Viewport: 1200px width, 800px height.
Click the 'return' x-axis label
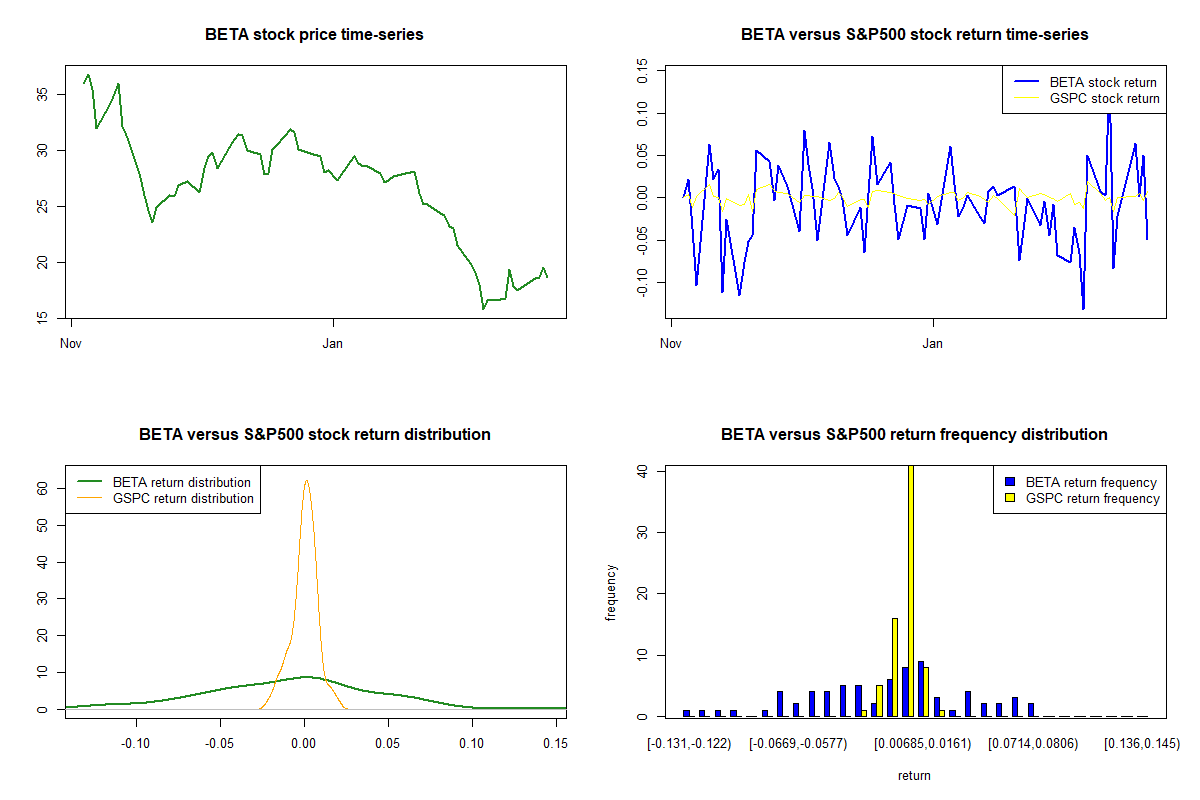[914, 775]
